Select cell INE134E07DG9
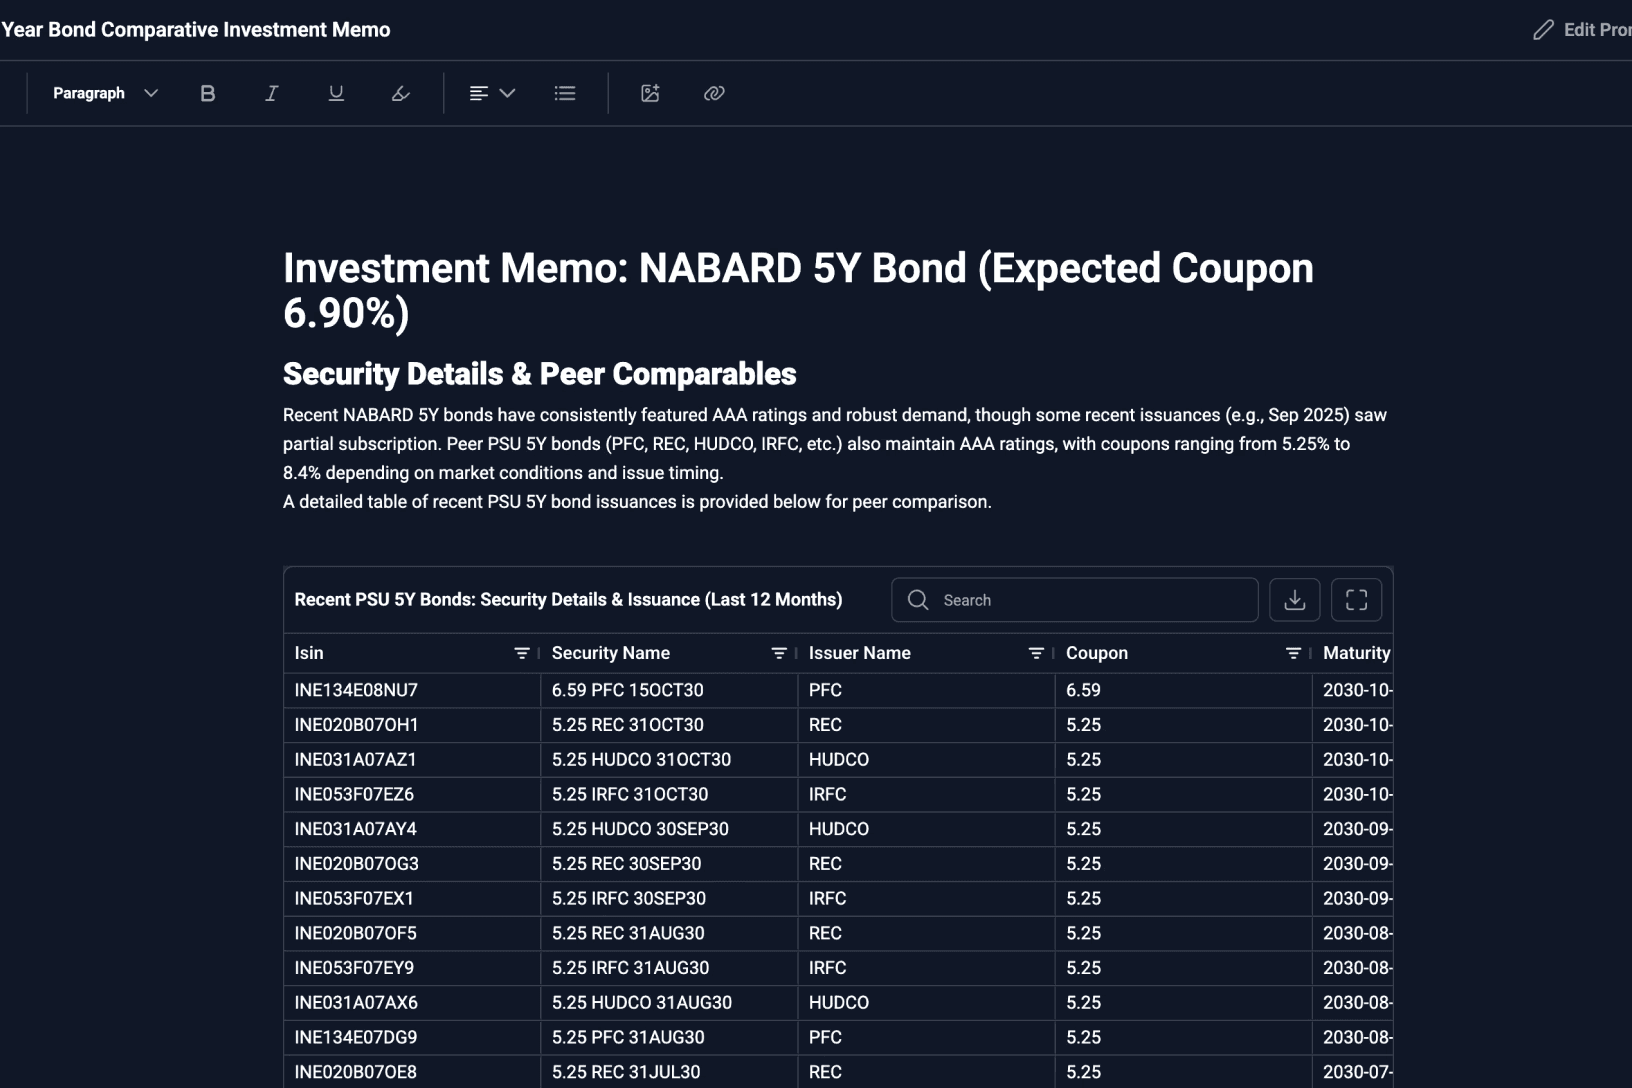Image resolution: width=1632 pixels, height=1088 pixels. 412,1037
